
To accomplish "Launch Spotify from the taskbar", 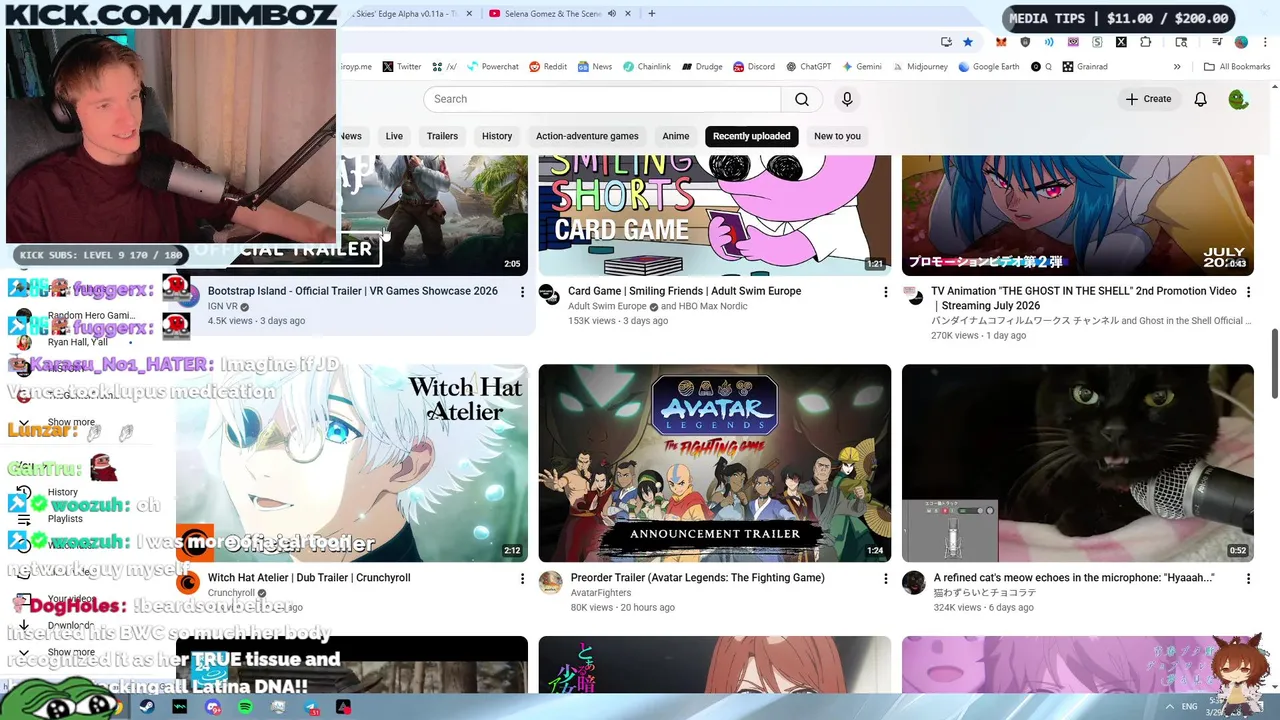I will 245,707.
